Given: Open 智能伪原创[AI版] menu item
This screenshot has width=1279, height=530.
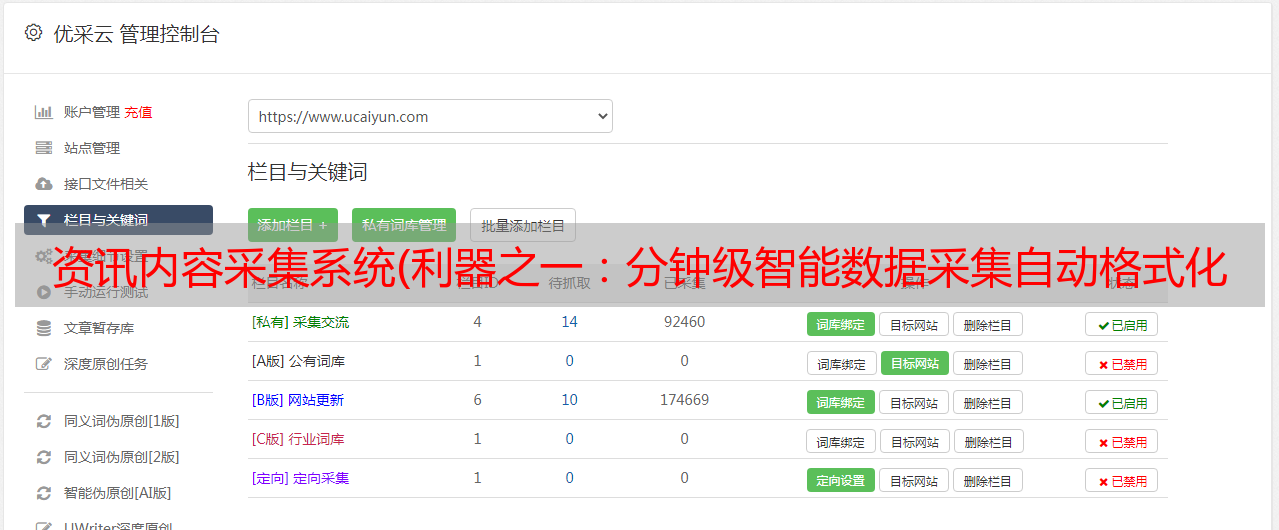Looking at the screenshot, I should point(118,493).
